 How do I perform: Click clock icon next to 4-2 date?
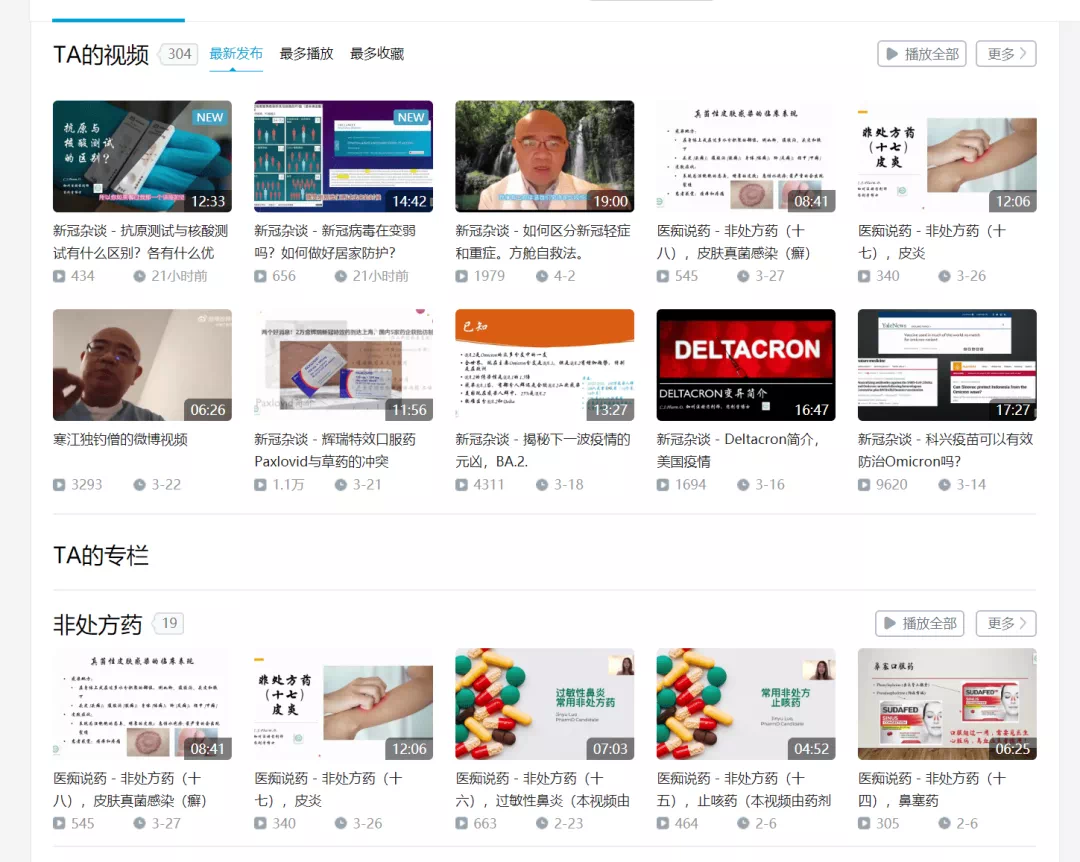point(541,276)
